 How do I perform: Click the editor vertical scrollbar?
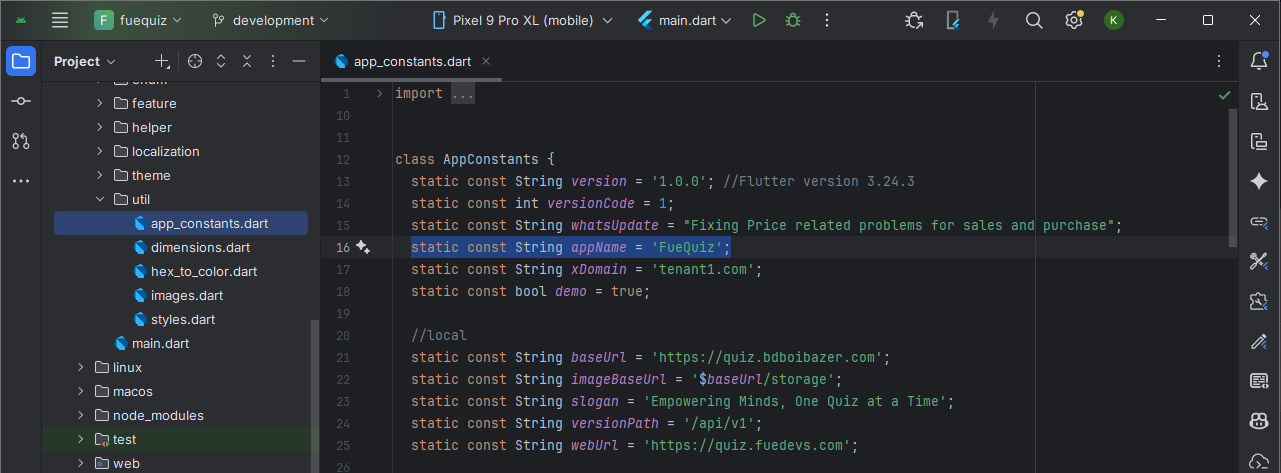click(x=1232, y=180)
